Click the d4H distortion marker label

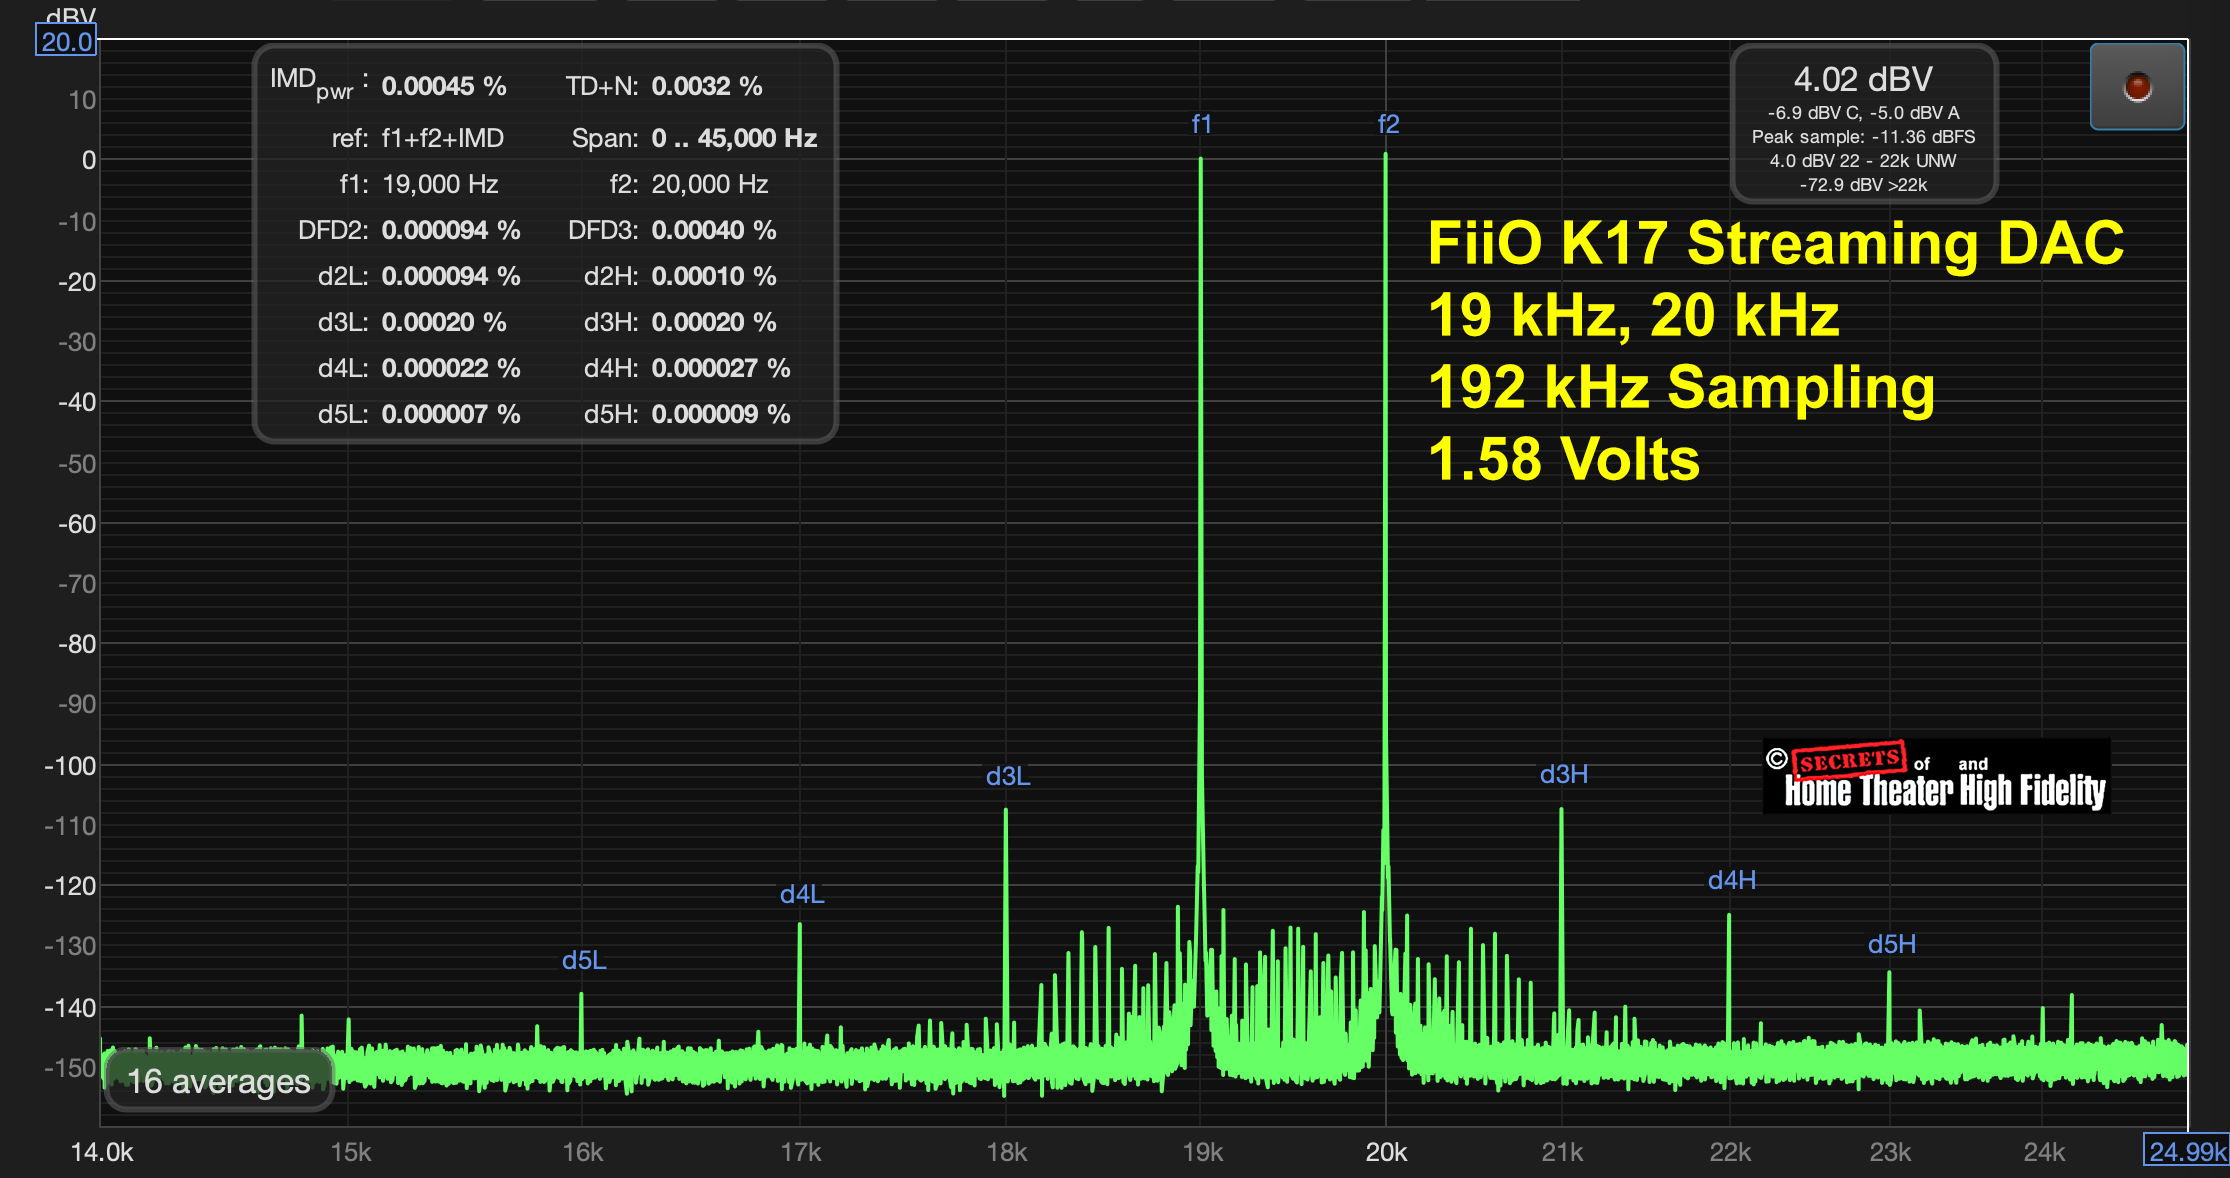coord(1731,880)
